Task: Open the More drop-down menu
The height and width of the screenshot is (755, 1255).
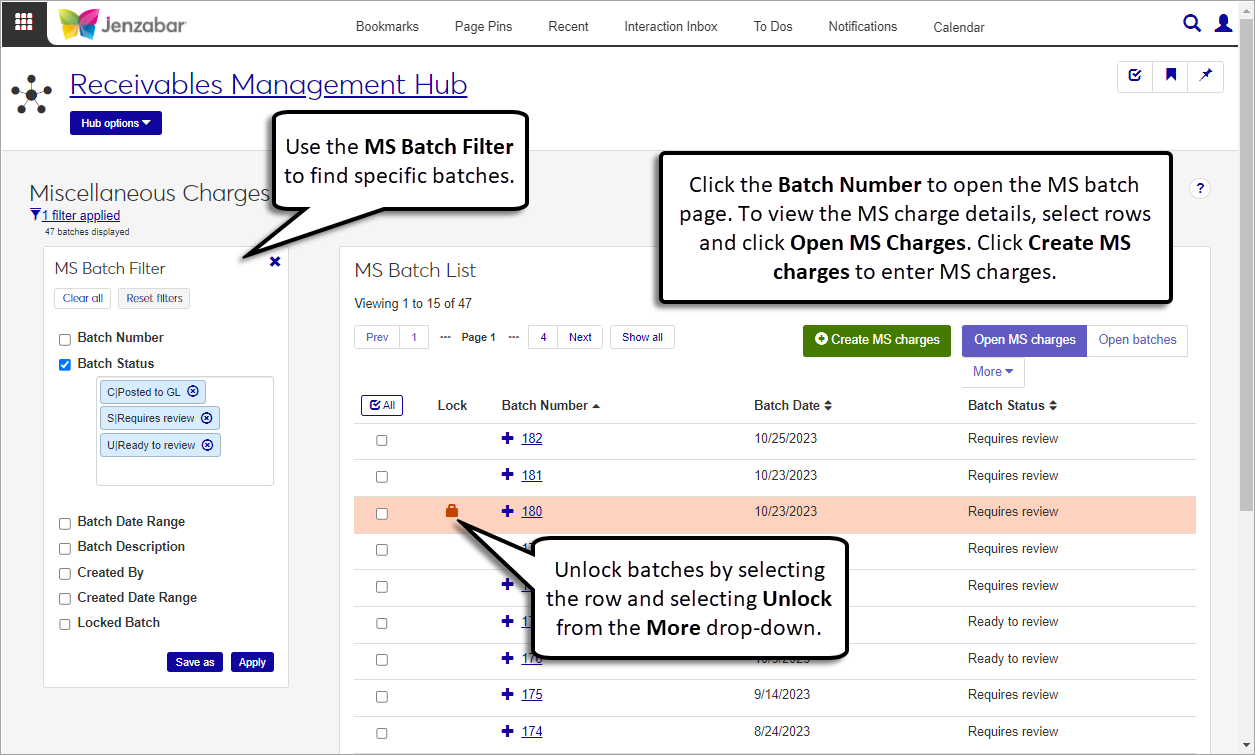Action: click(x=992, y=372)
